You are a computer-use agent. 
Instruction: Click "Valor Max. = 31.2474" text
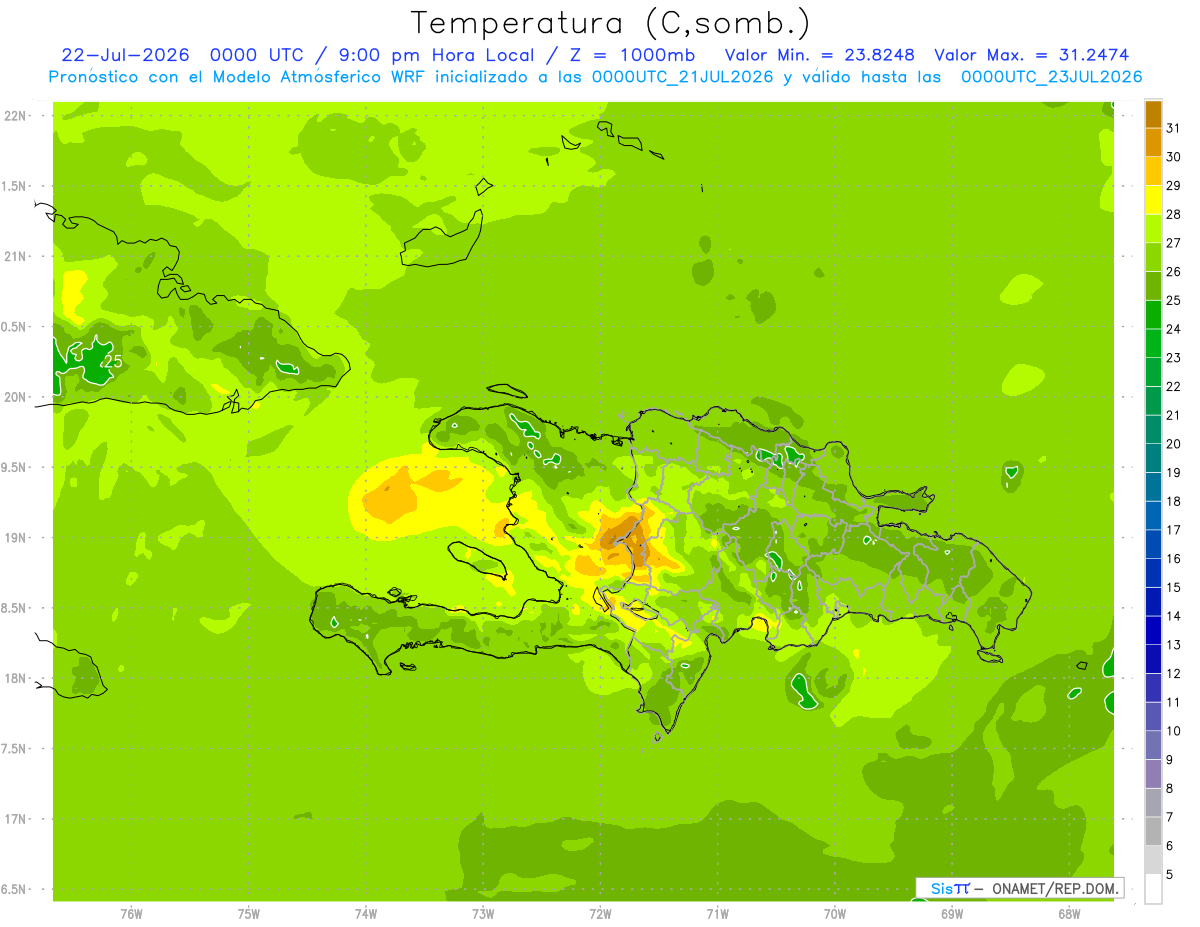(1032, 55)
